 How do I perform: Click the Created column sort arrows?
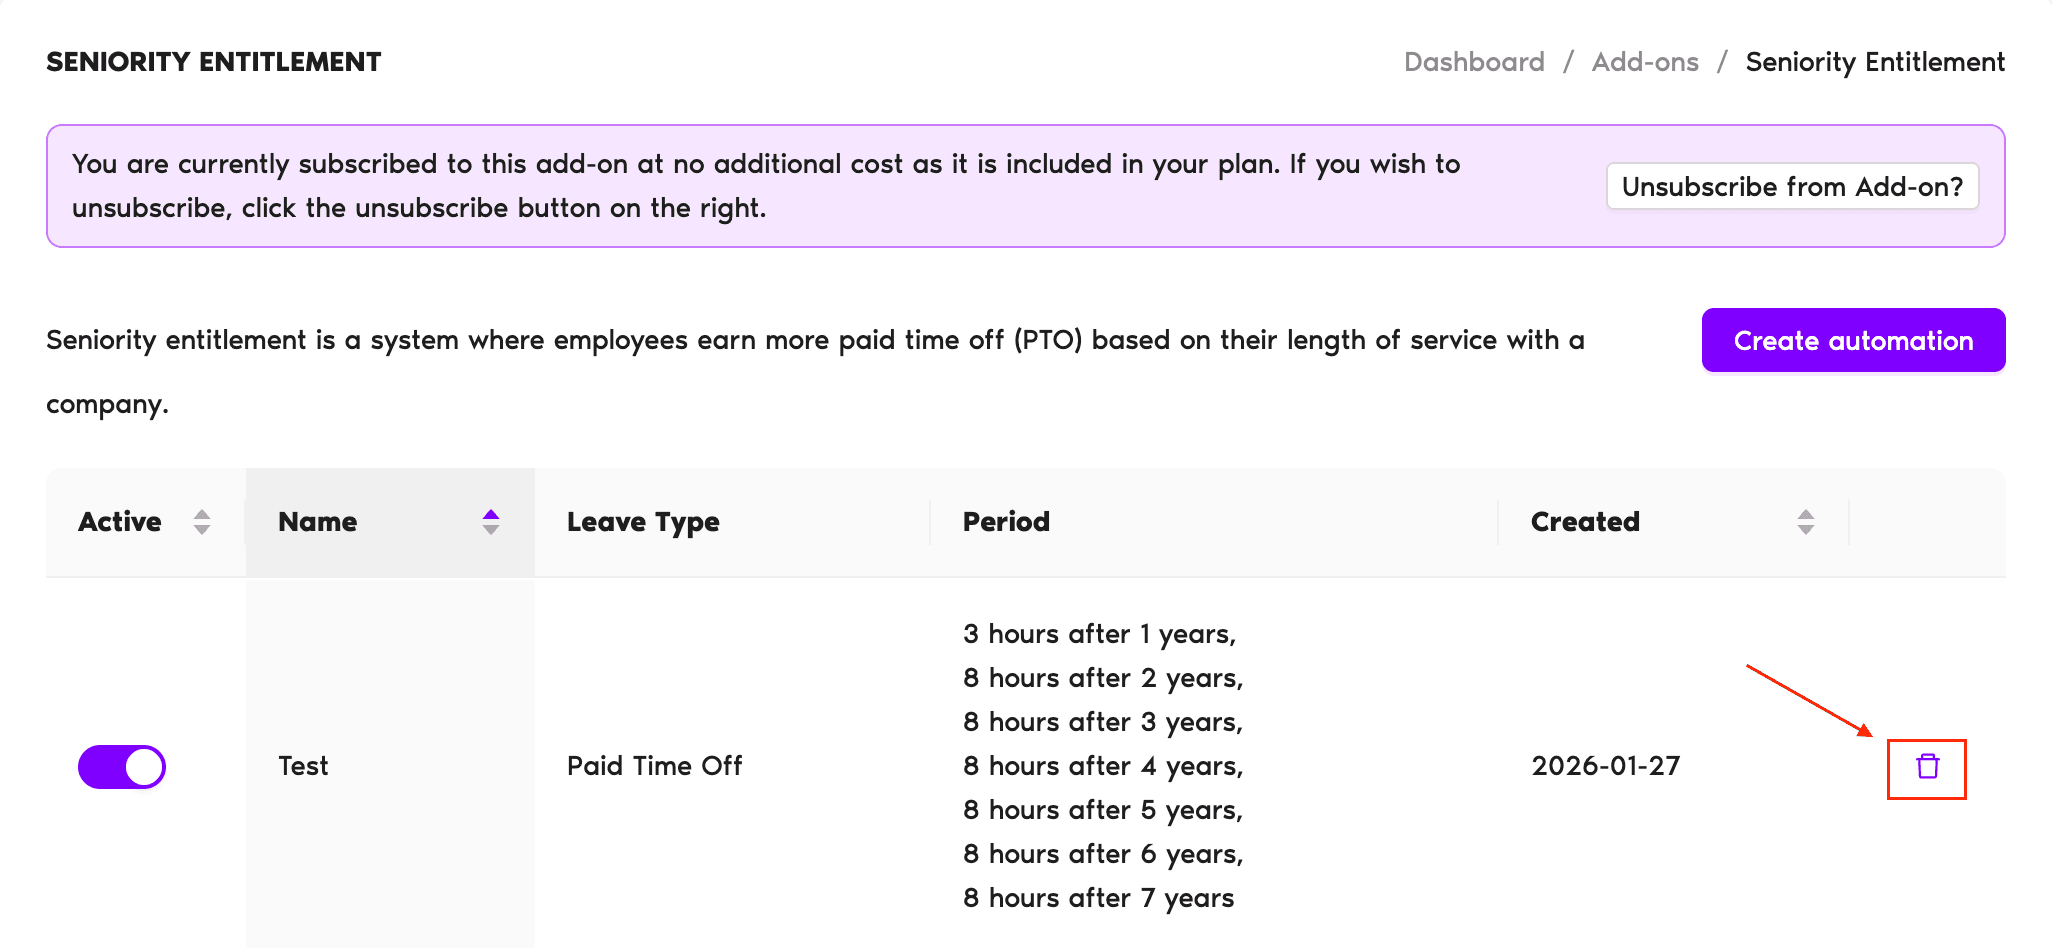click(x=1805, y=522)
